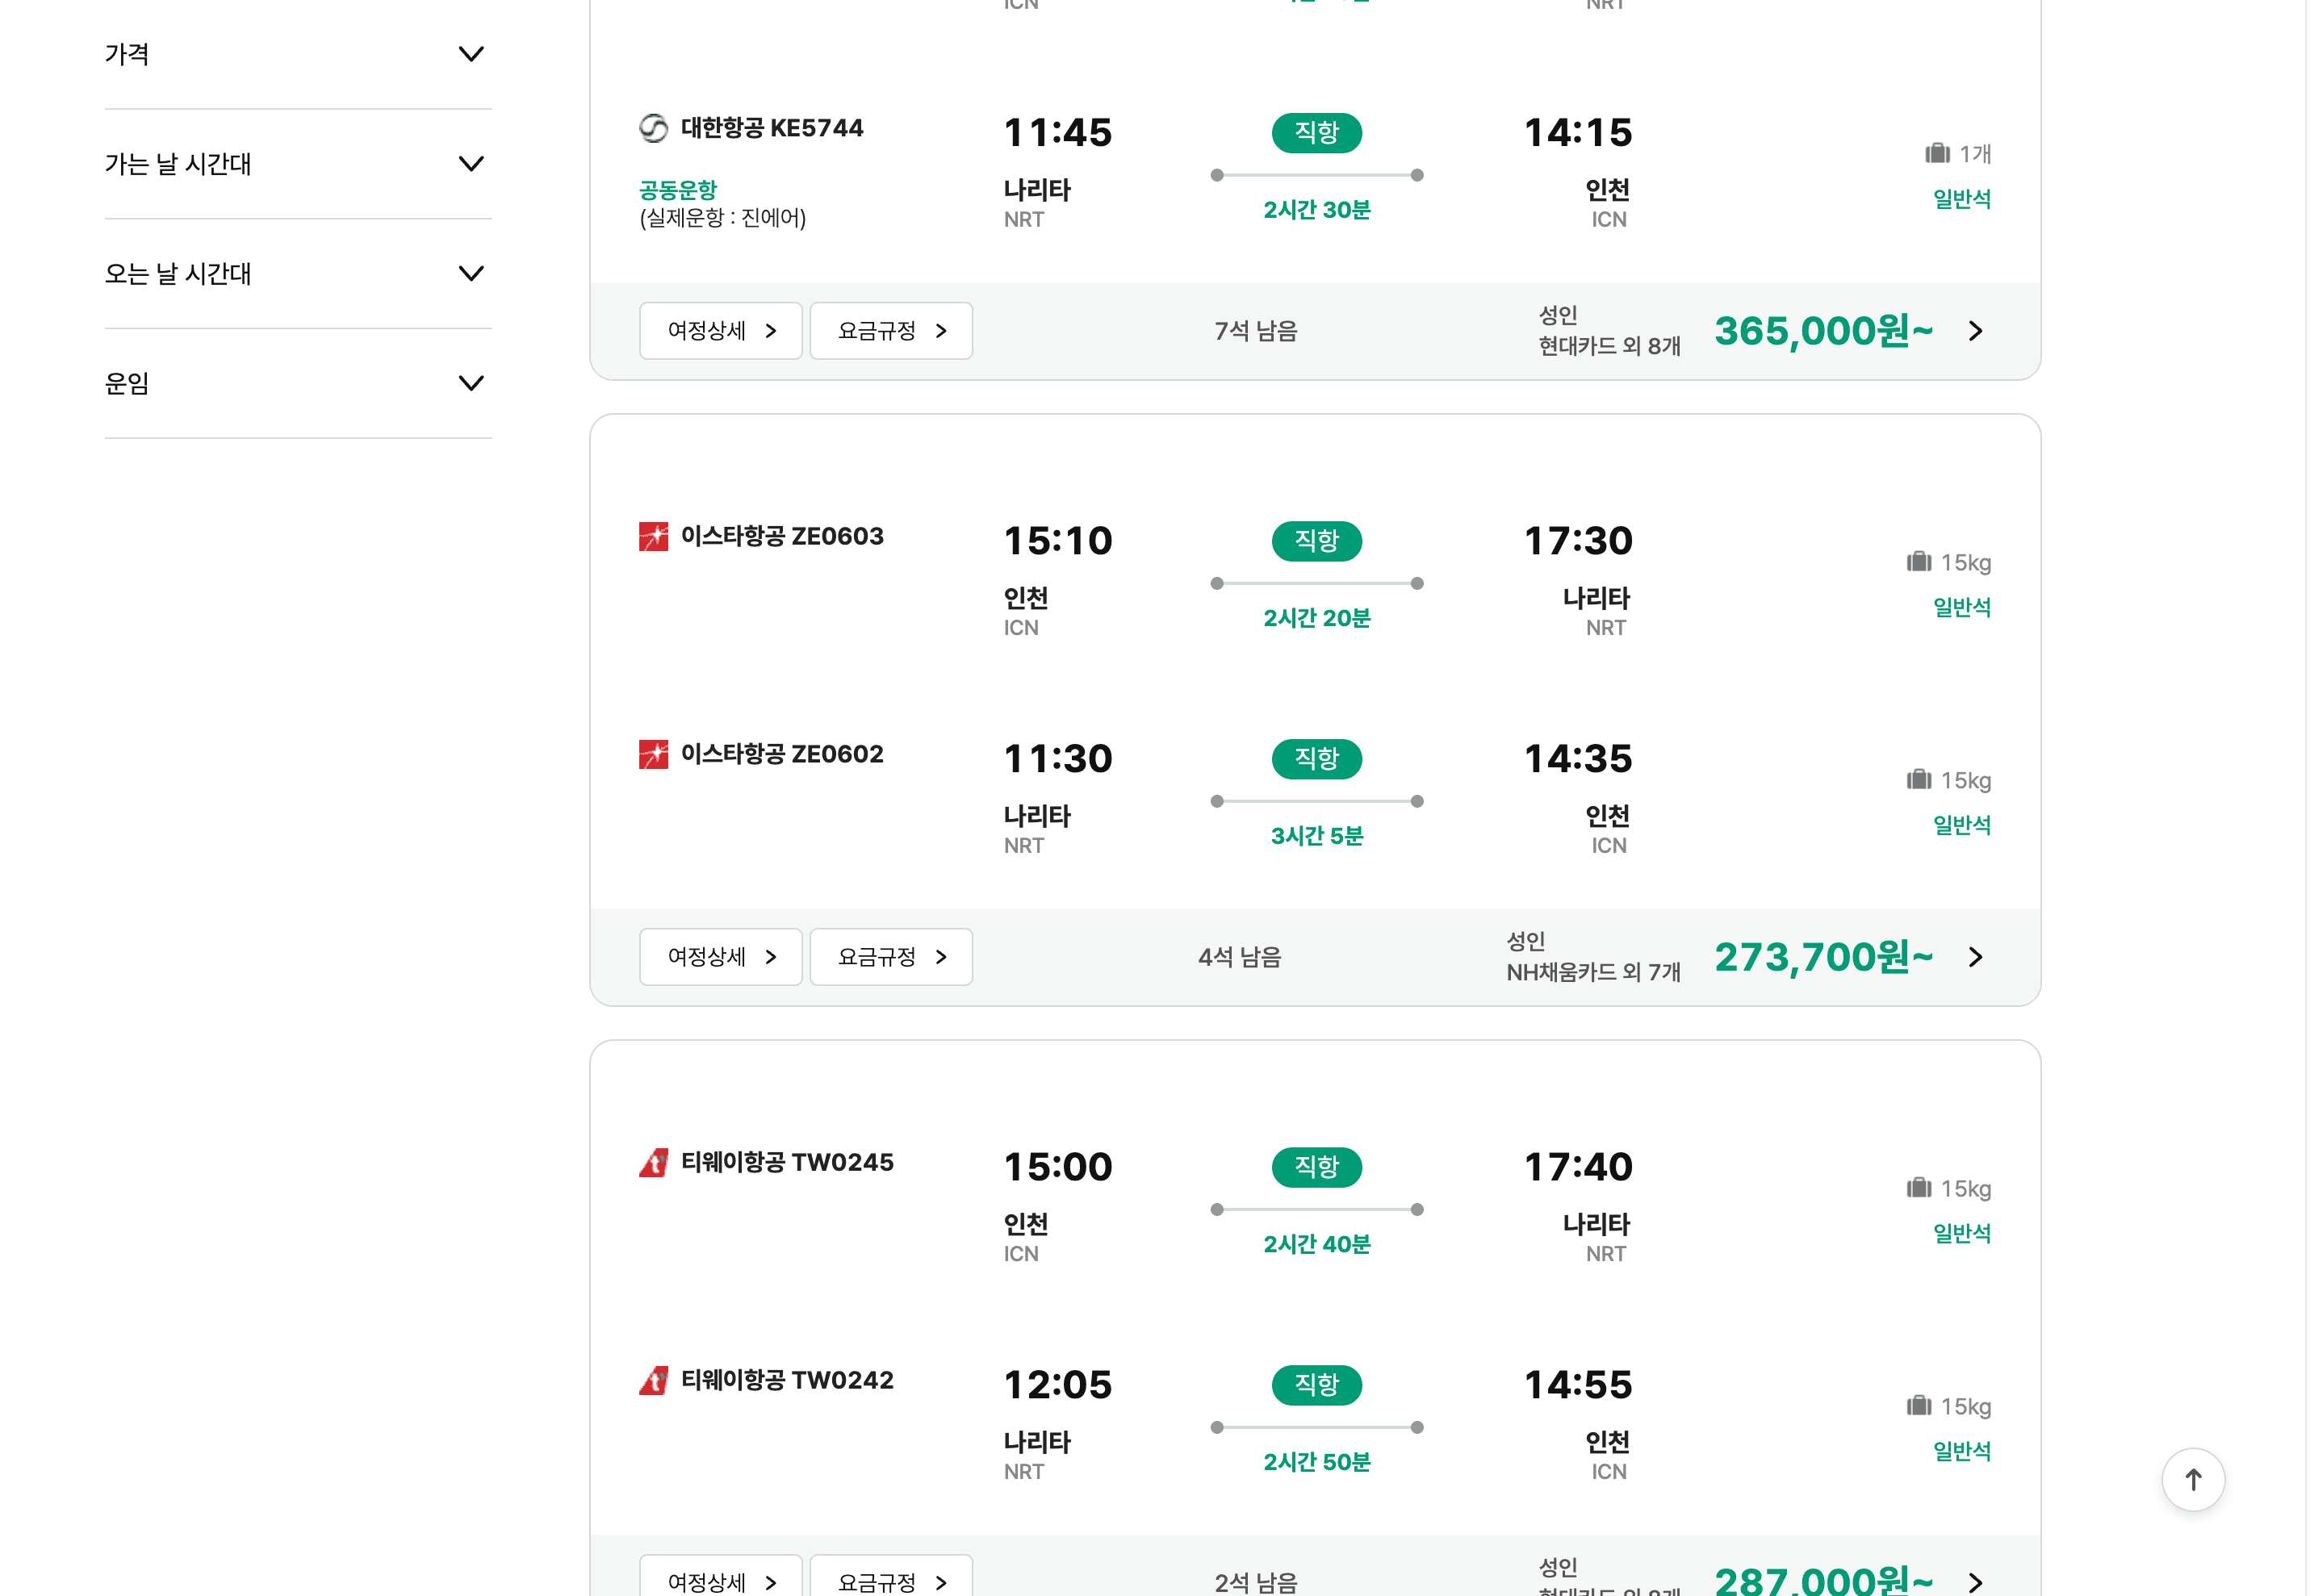Open 요금규정 for the Korean Air flight
This screenshot has width=2310, height=1596.
click(890, 331)
